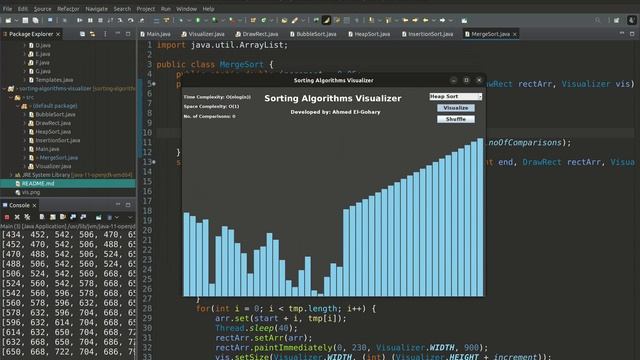Image resolution: width=640 pixels, height=360 pixels.
Task: Click the Shuffle button
Action: [456, 119]
